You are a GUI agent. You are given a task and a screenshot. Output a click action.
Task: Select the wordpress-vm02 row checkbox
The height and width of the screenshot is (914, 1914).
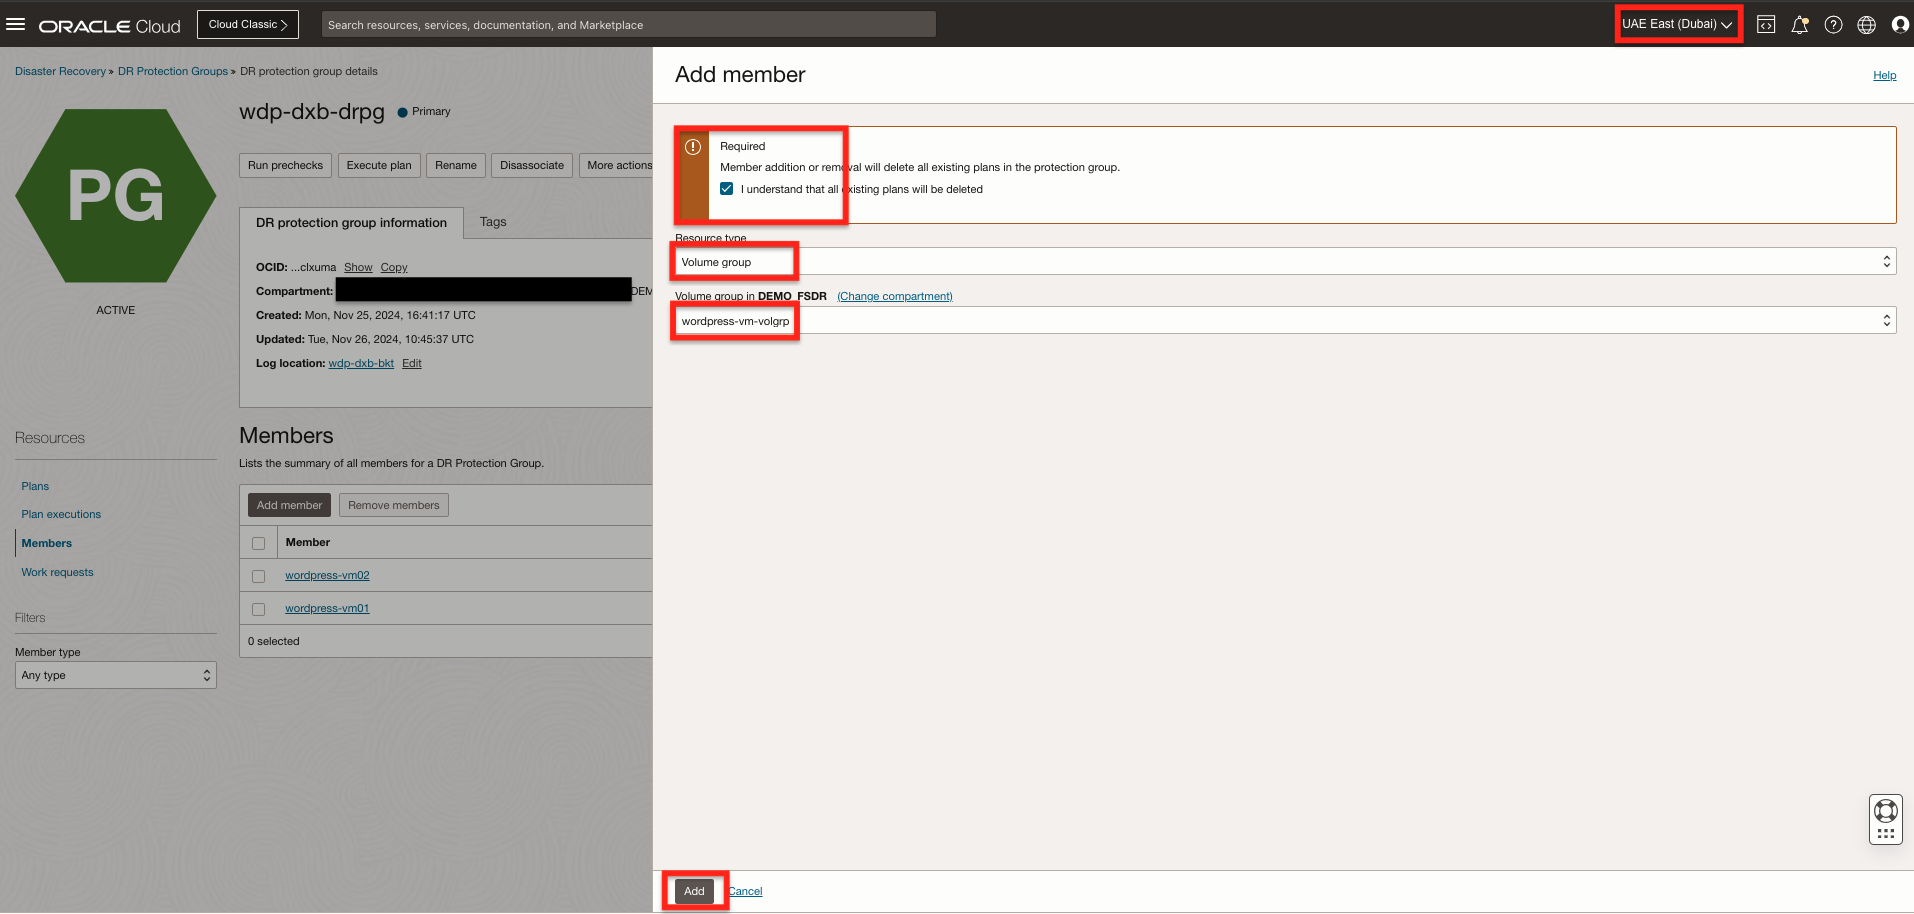coord(259,576)
